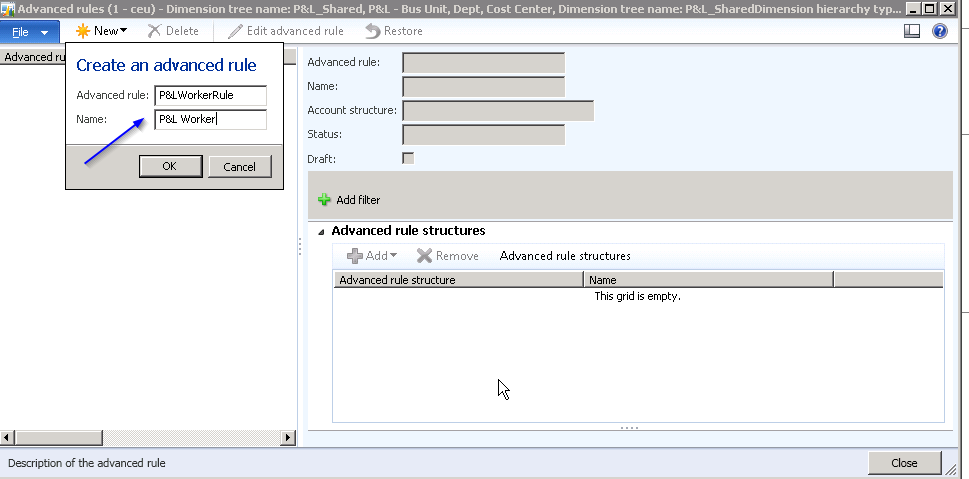
Task: Click the Name column header in grid
Action: [708, 280]
